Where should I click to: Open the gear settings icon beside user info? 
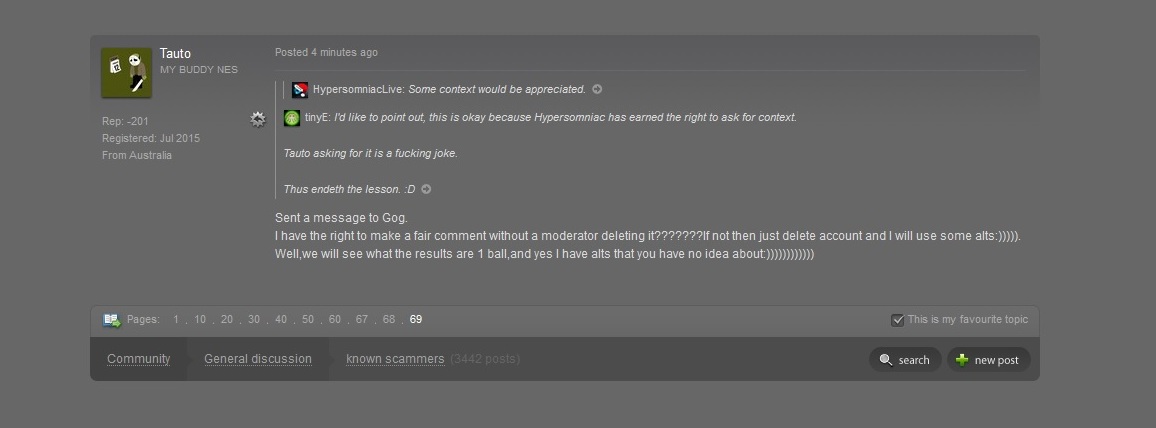click(257, 119)
